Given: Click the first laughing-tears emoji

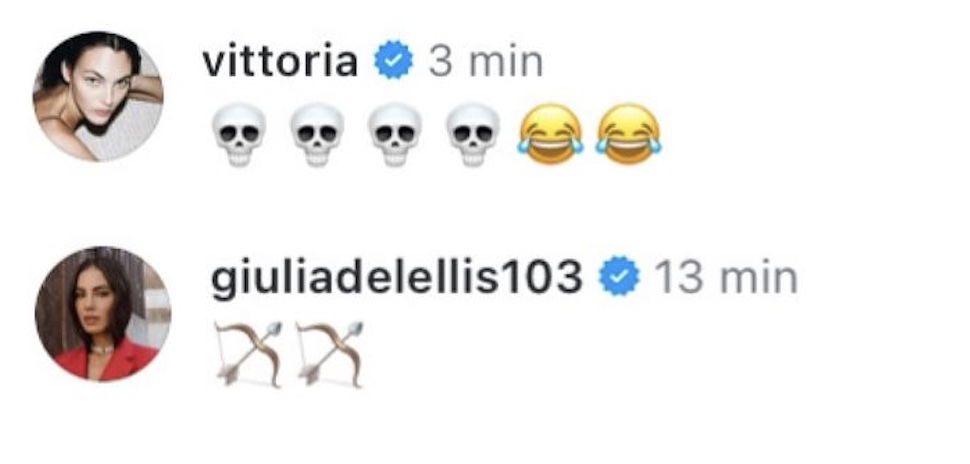Looking at the screenshot, I should point(551,134).
